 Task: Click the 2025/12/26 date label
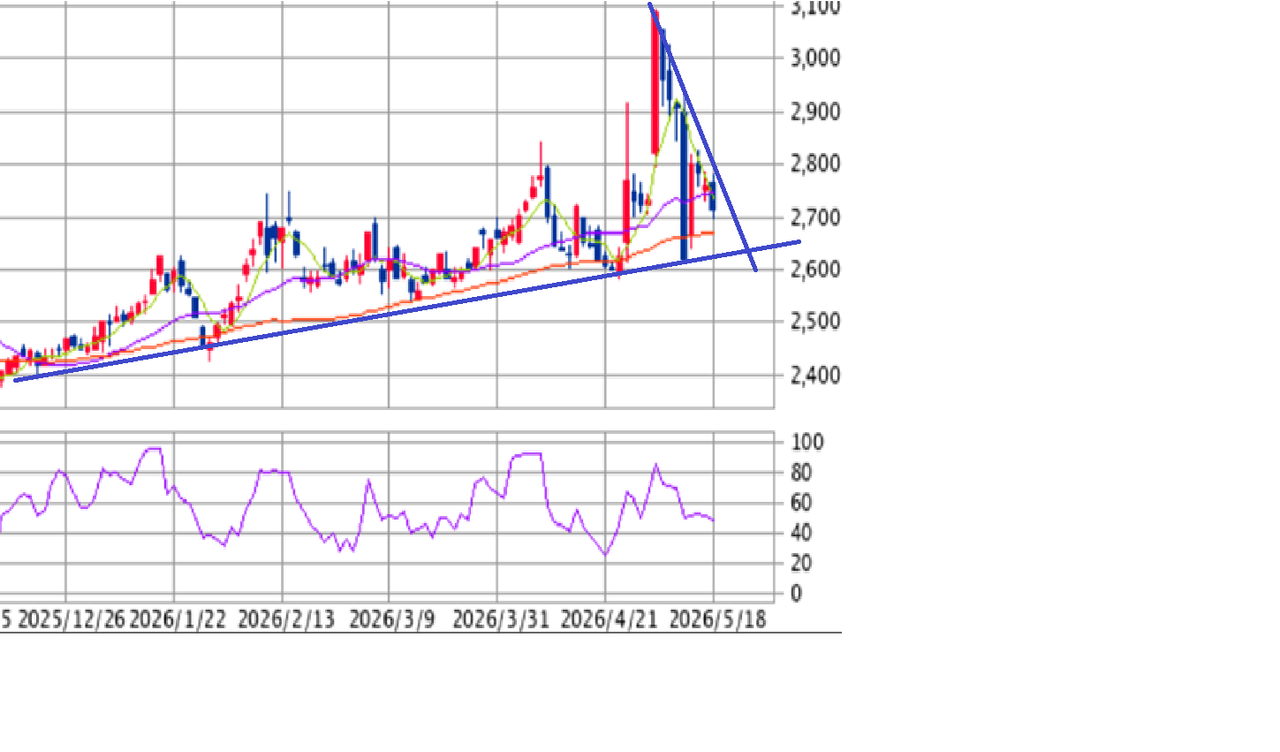72,620
